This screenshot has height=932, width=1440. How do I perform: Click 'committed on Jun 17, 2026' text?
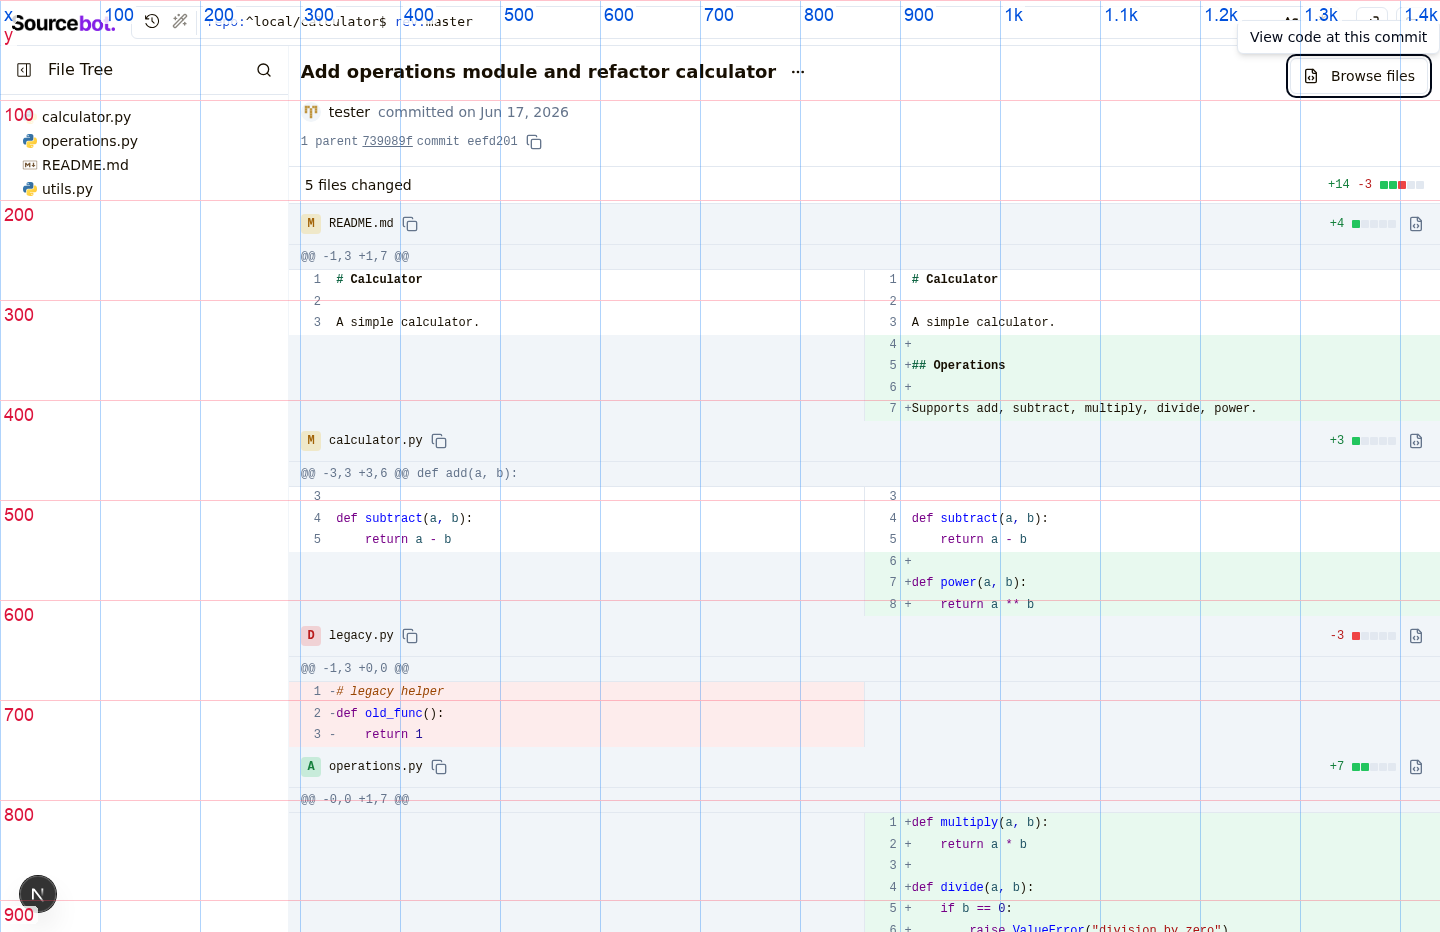[x=473, y=112]
